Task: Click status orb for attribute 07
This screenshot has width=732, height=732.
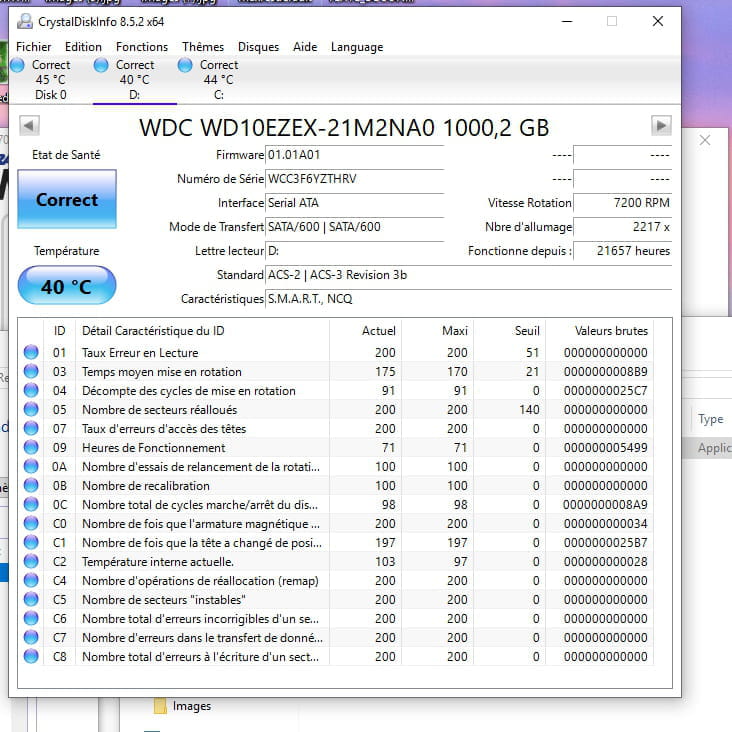Action: 31,428
